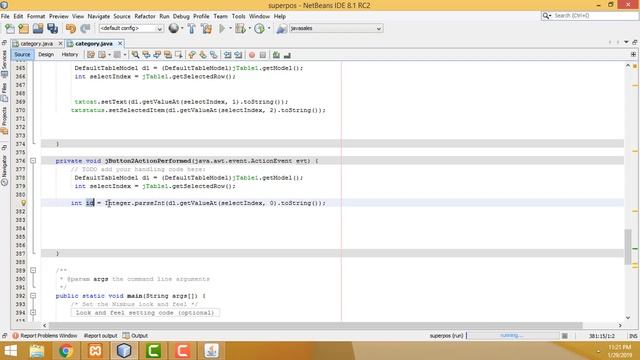
Task: Open the Profile Project dropdown arrow
Action: 269,28
